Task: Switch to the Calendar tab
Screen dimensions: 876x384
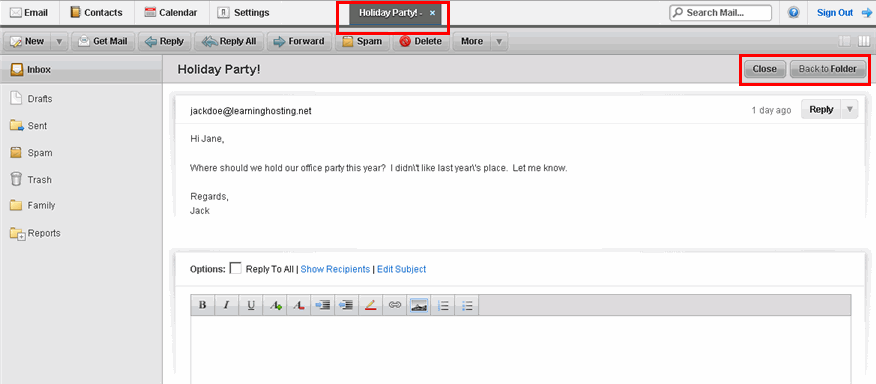Action: [170, 12]
